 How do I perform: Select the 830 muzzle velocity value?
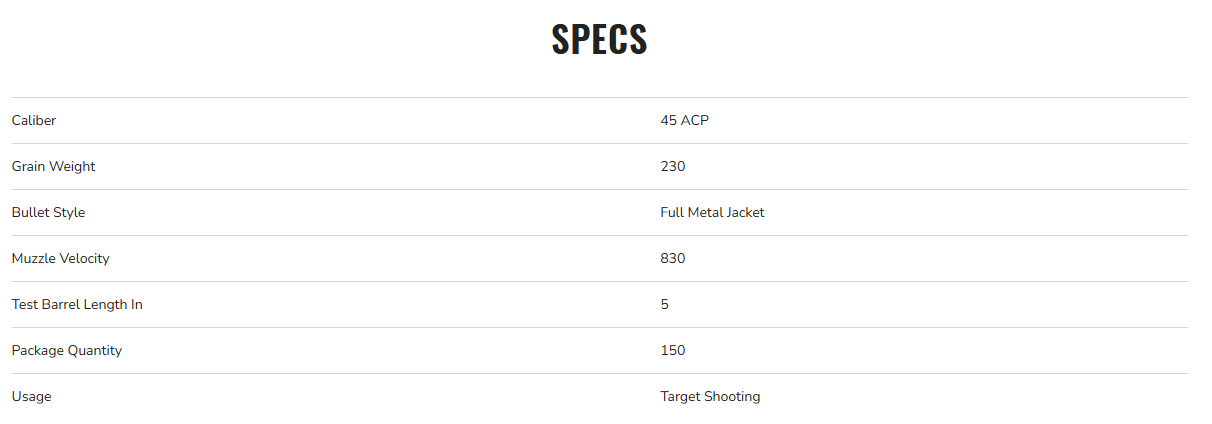tap(672, 259)
